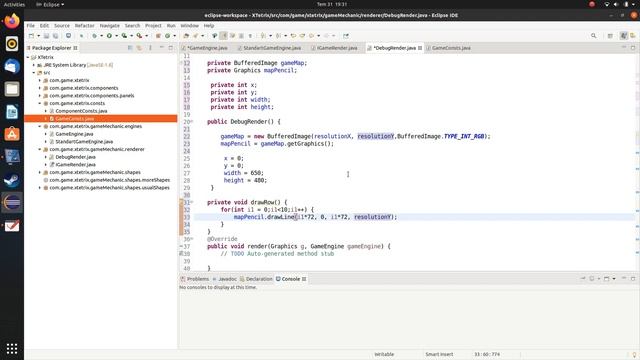
Task: Click the New Java Class toolbar icon
Action: tap(167, 36)
